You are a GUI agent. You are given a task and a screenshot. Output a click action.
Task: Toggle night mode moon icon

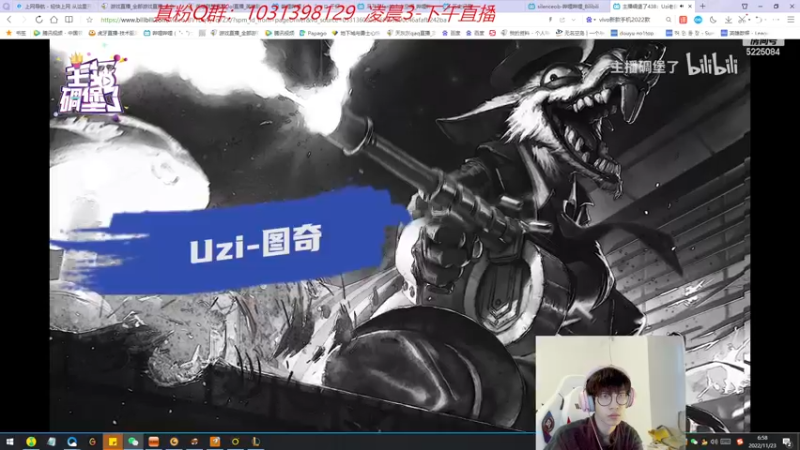(x=713, y=20)
